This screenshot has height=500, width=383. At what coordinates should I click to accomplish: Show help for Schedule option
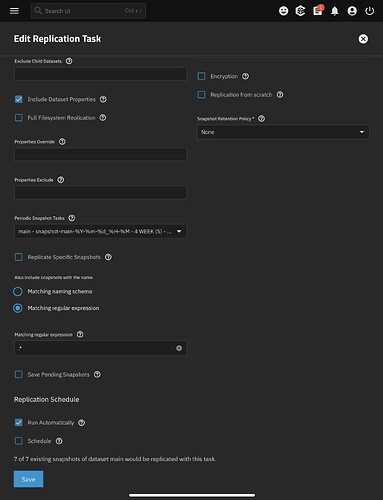pos(59,441)
